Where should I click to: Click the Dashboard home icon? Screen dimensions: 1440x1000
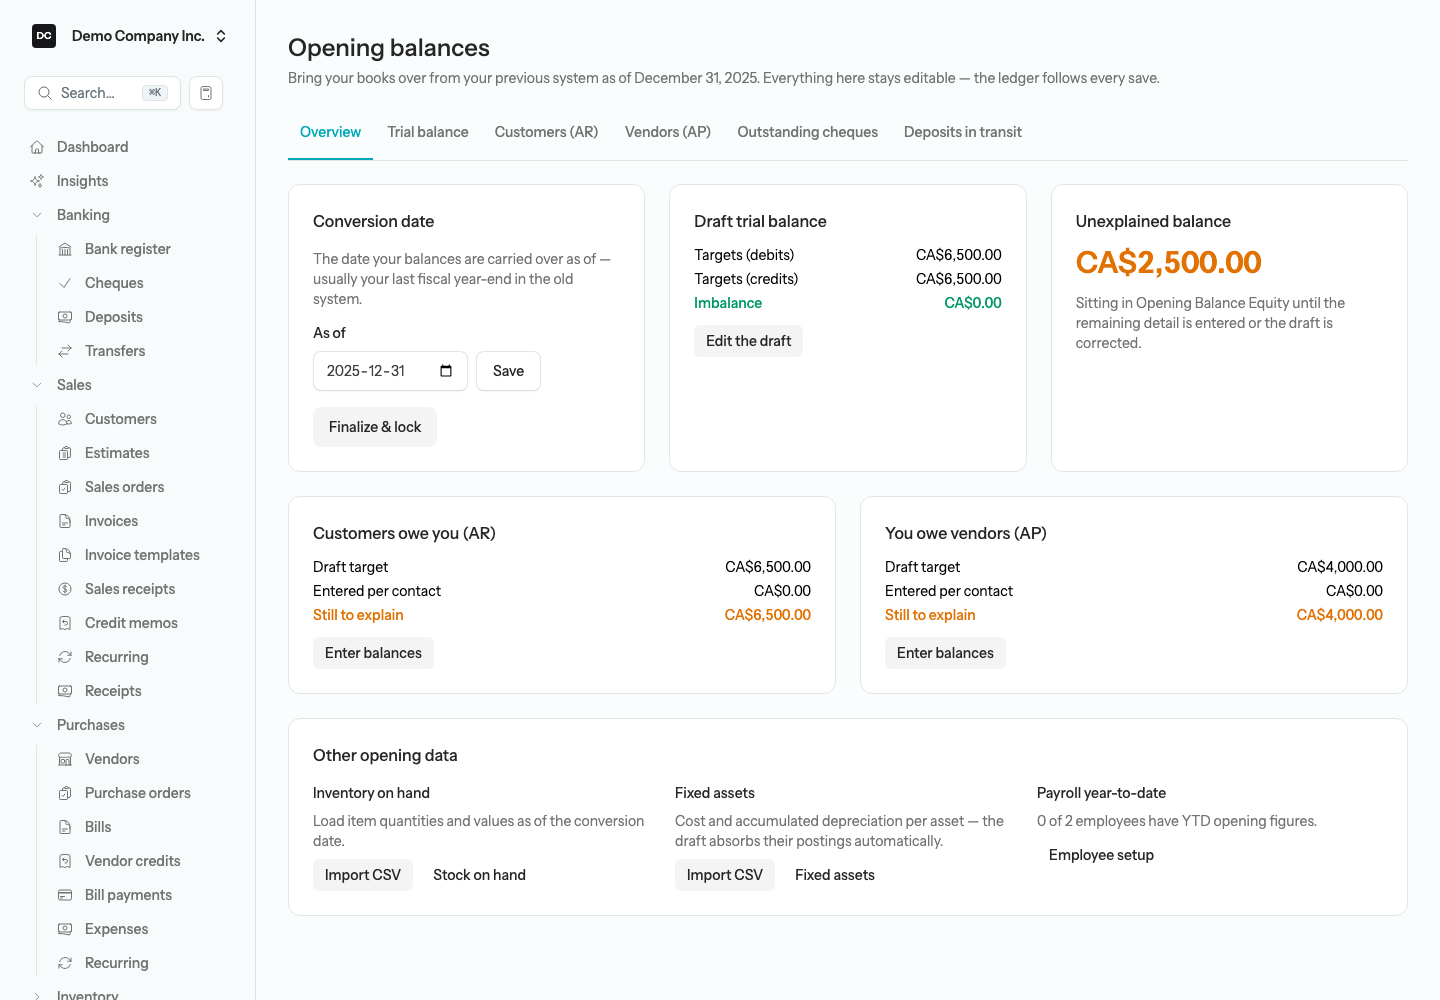pos(37,147)
